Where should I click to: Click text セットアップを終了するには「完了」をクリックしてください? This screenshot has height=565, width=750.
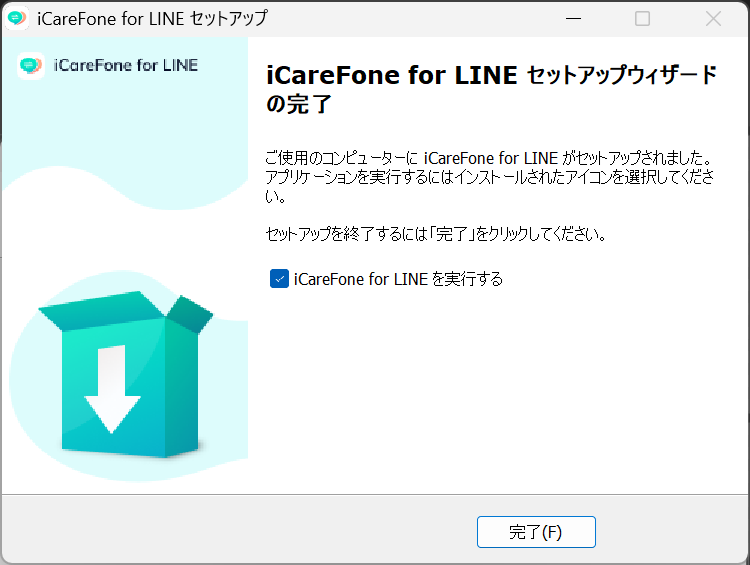436,234
